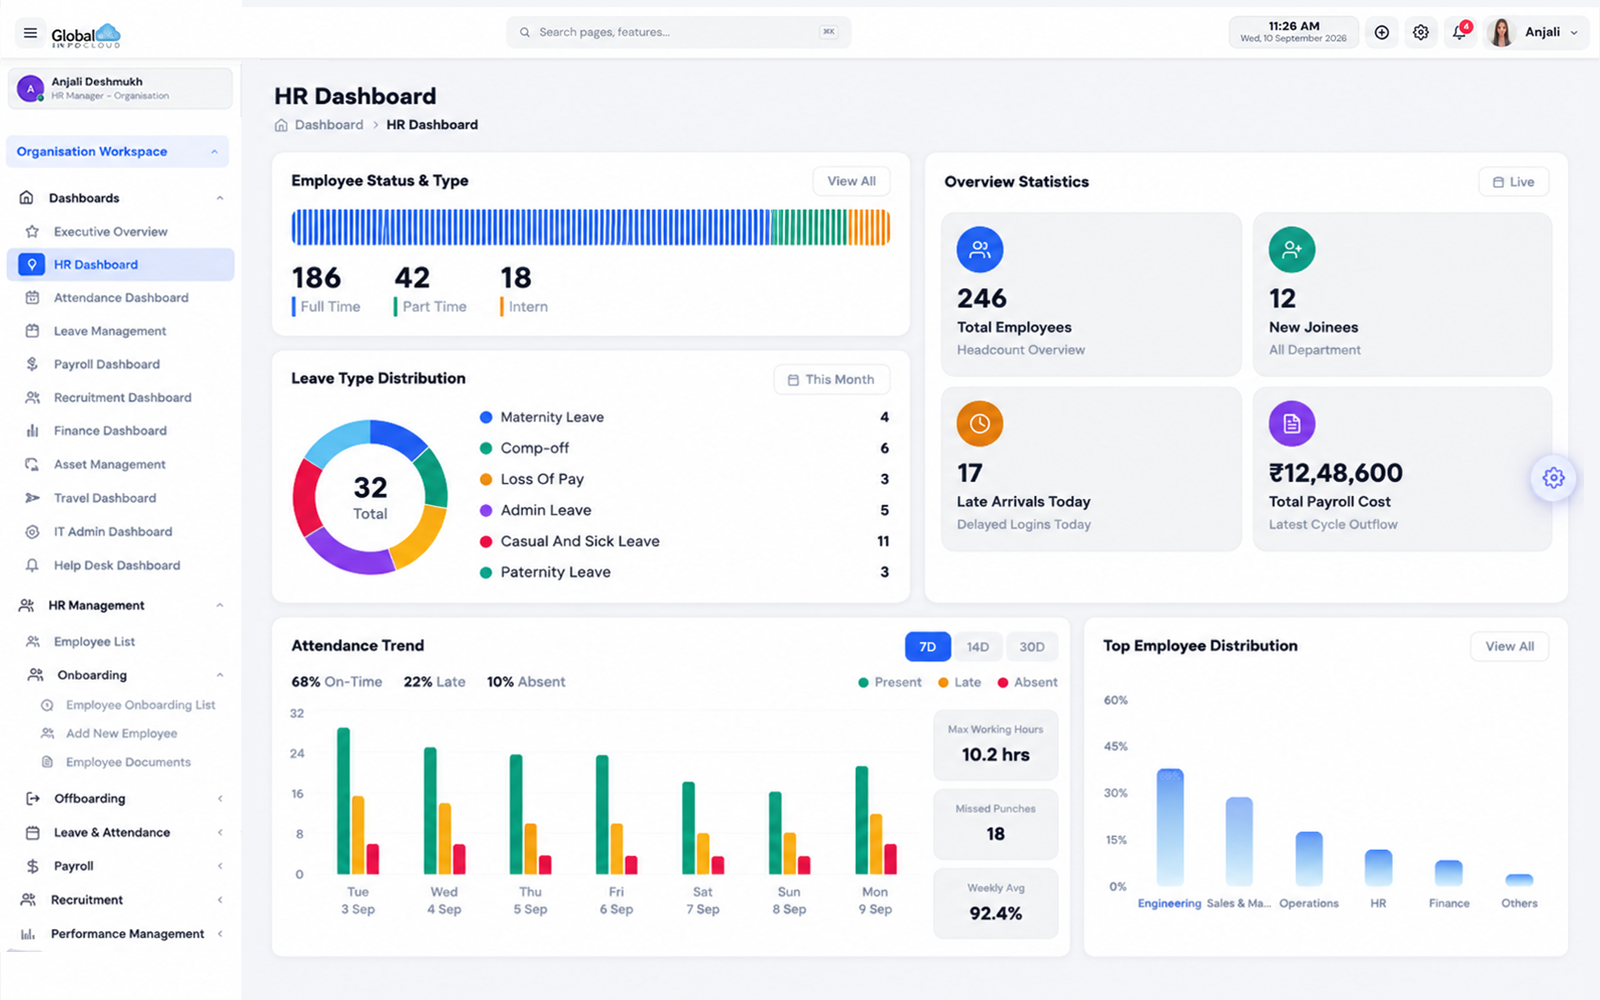Click the Global Info Cloud logo
The image size is (1600, 1000).
86,36
